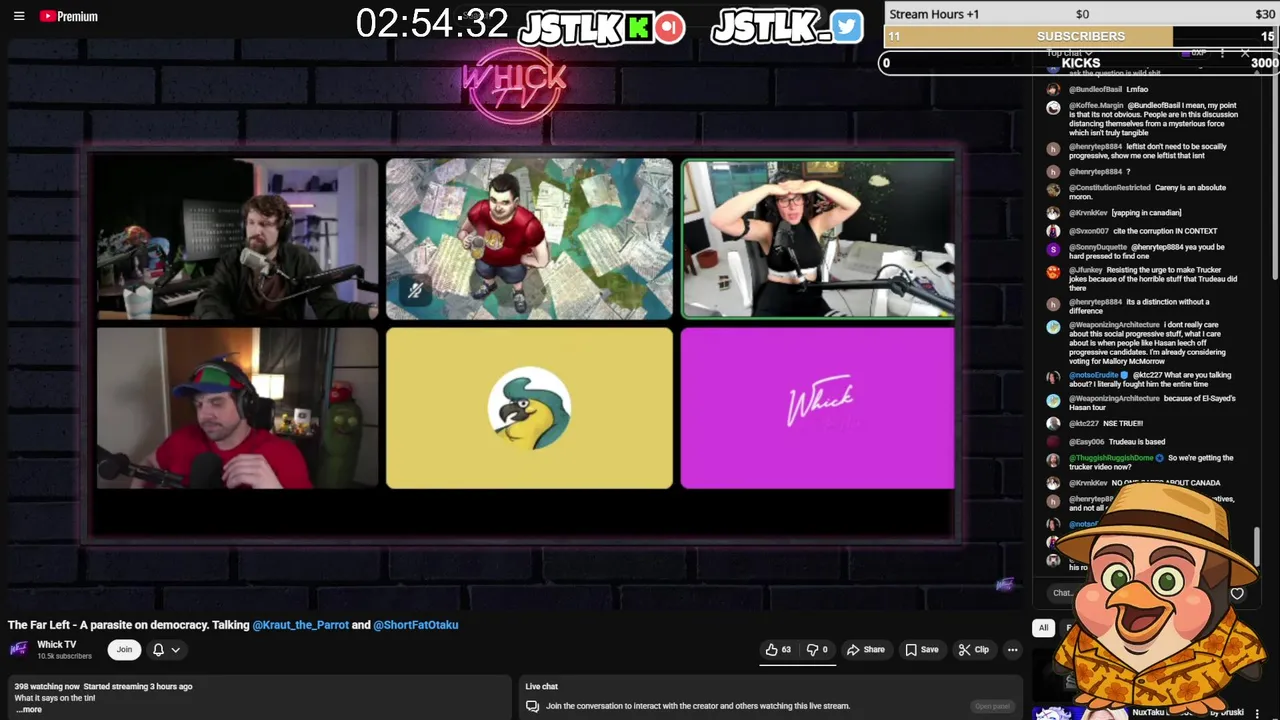Click the KICKS goal progress bar
The image size is (1280, 720).
click(1081, 63)
